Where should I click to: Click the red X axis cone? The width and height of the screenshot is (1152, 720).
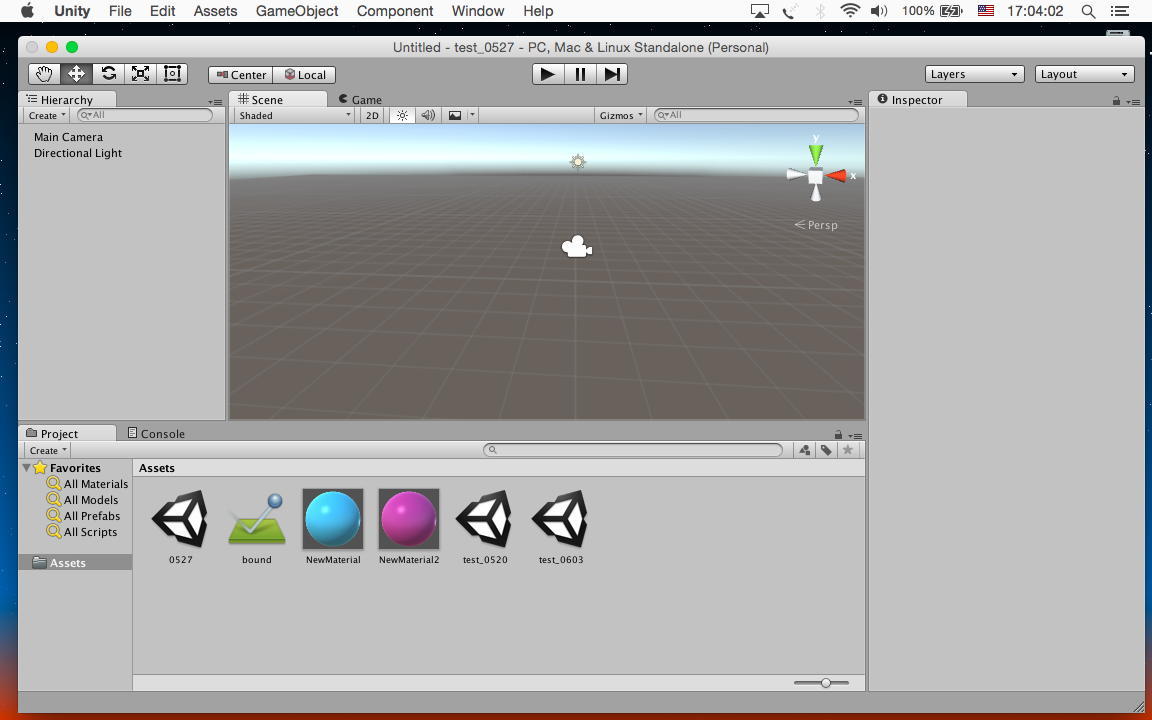[x=836, y=176]
